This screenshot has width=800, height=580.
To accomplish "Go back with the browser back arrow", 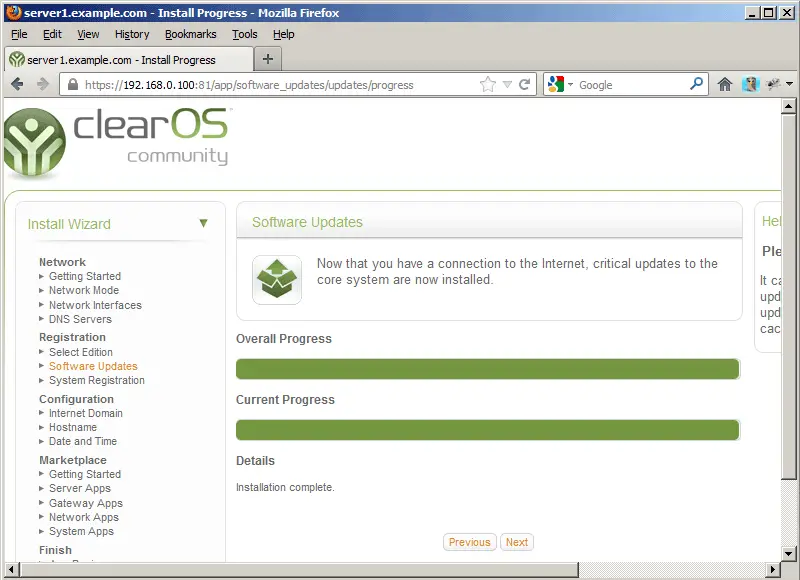I will [x=17, y=84].
